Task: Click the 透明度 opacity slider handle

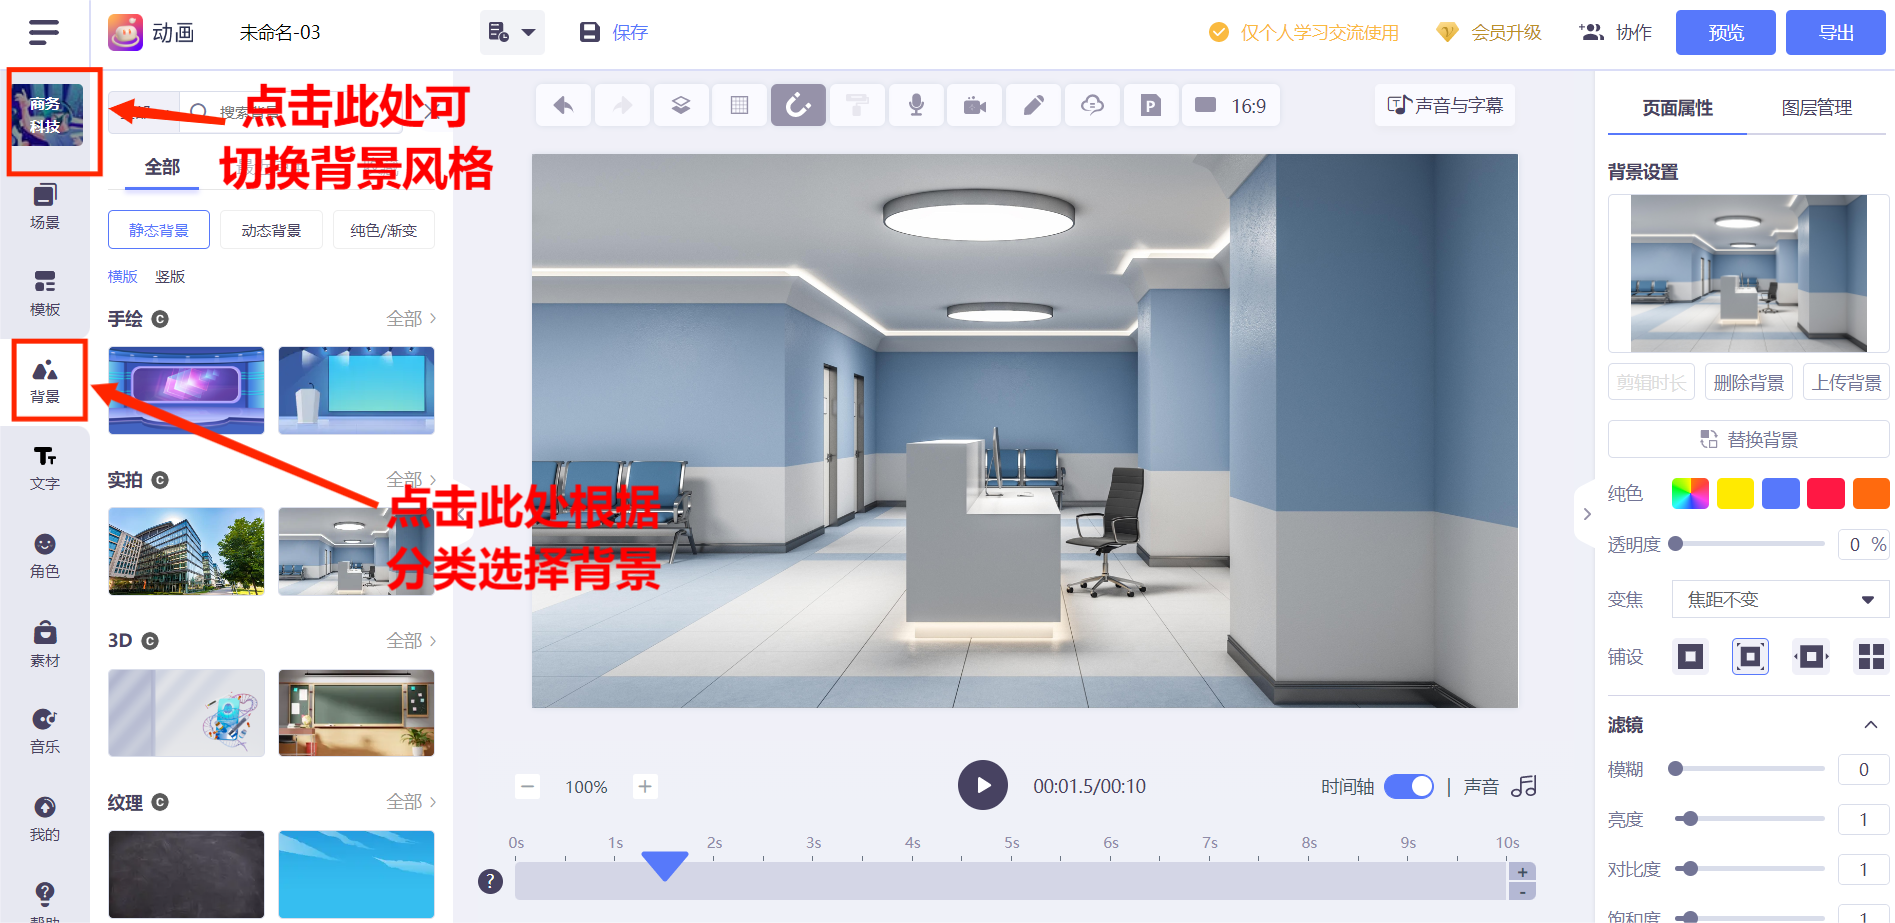Action: coord(1676,543)
